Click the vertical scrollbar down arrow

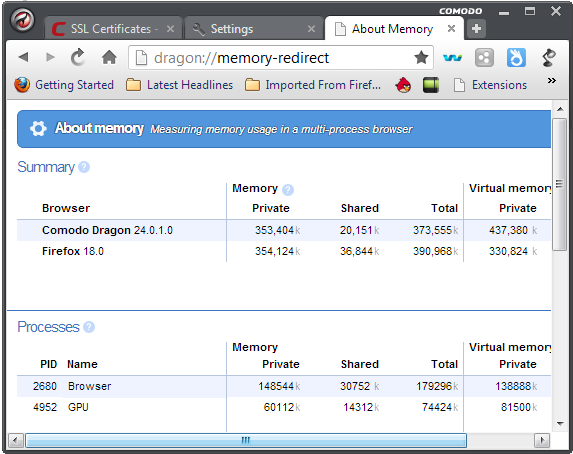click(559, 424)
